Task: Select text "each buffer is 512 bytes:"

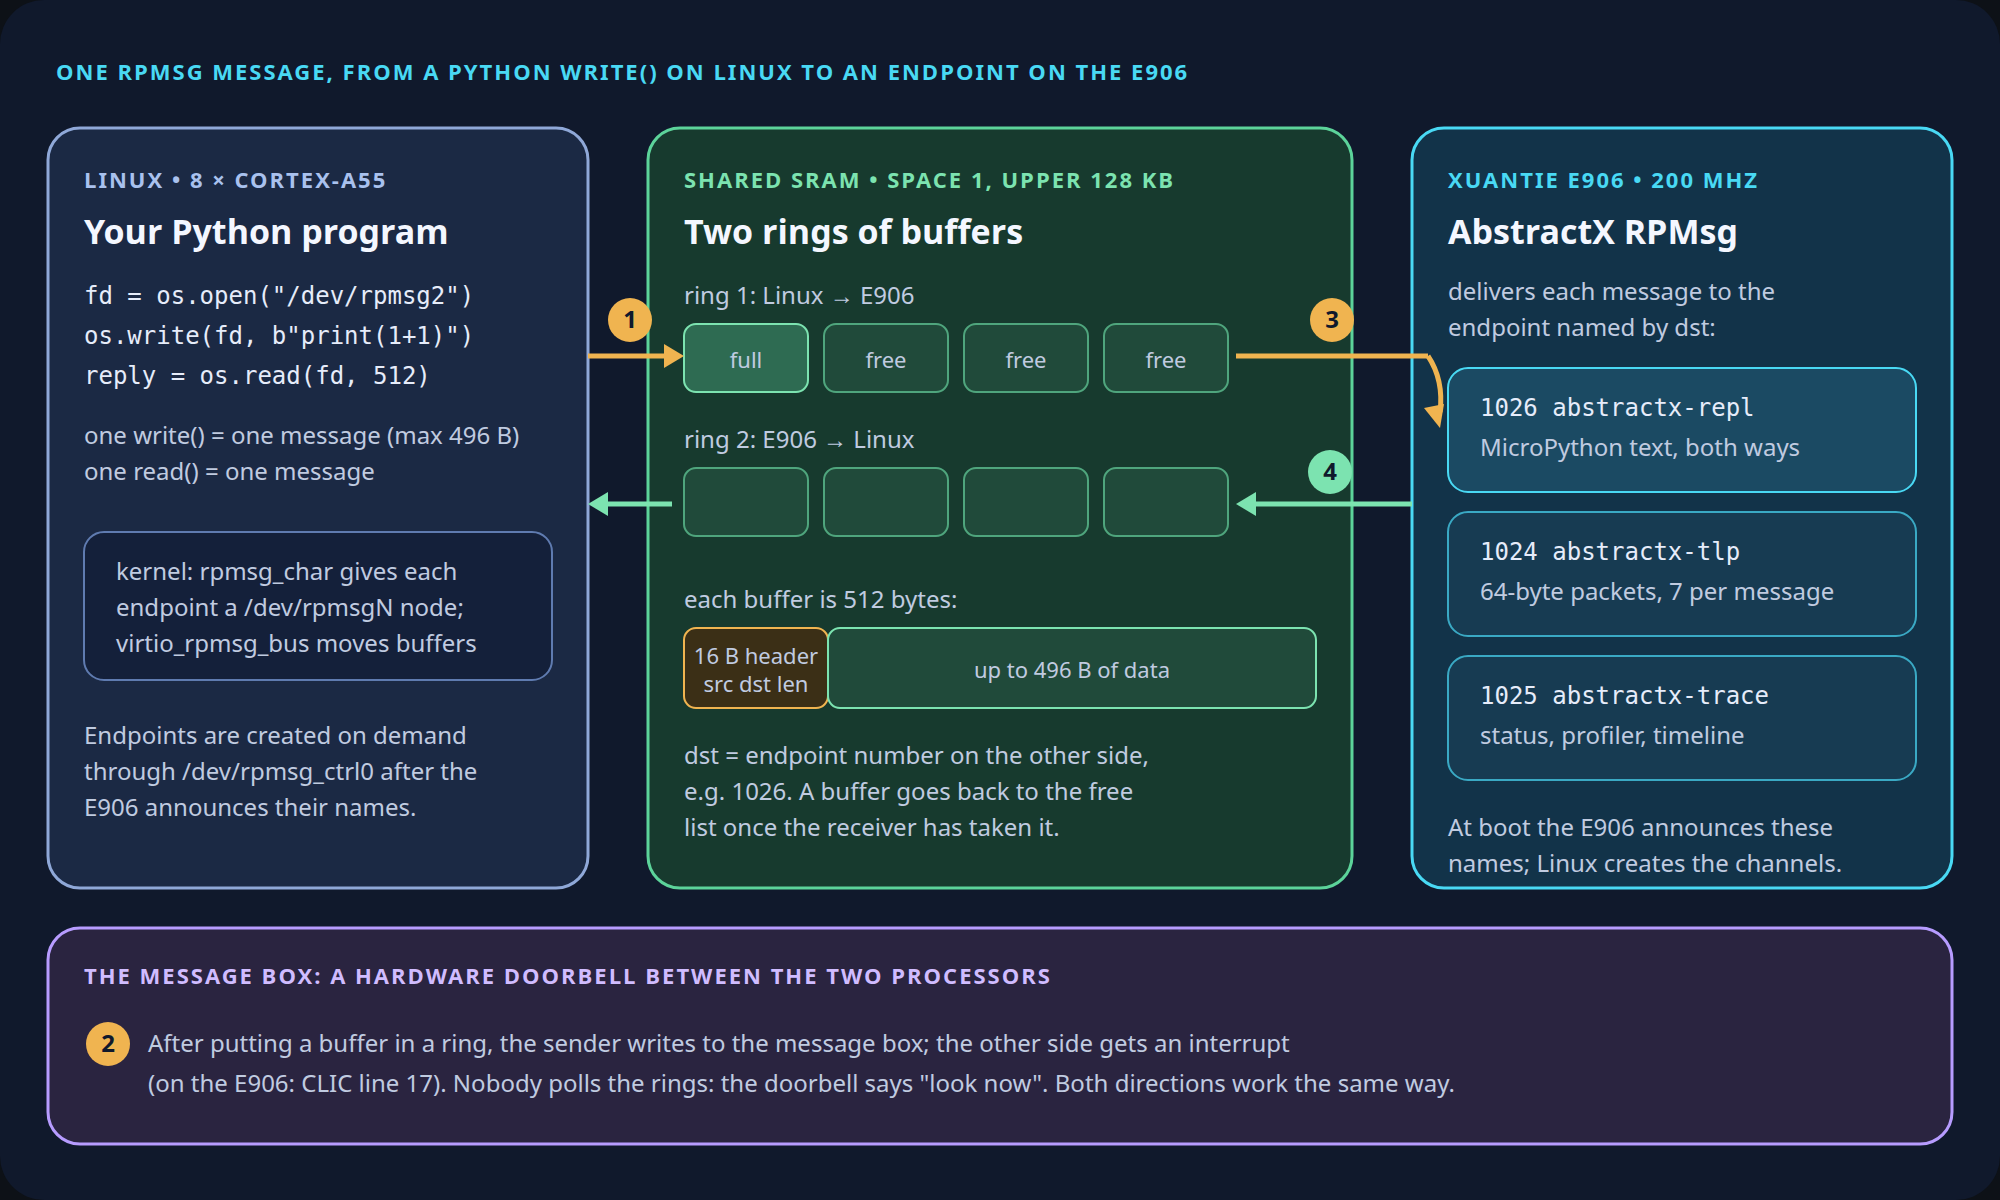Action: (x=821, y=600)
